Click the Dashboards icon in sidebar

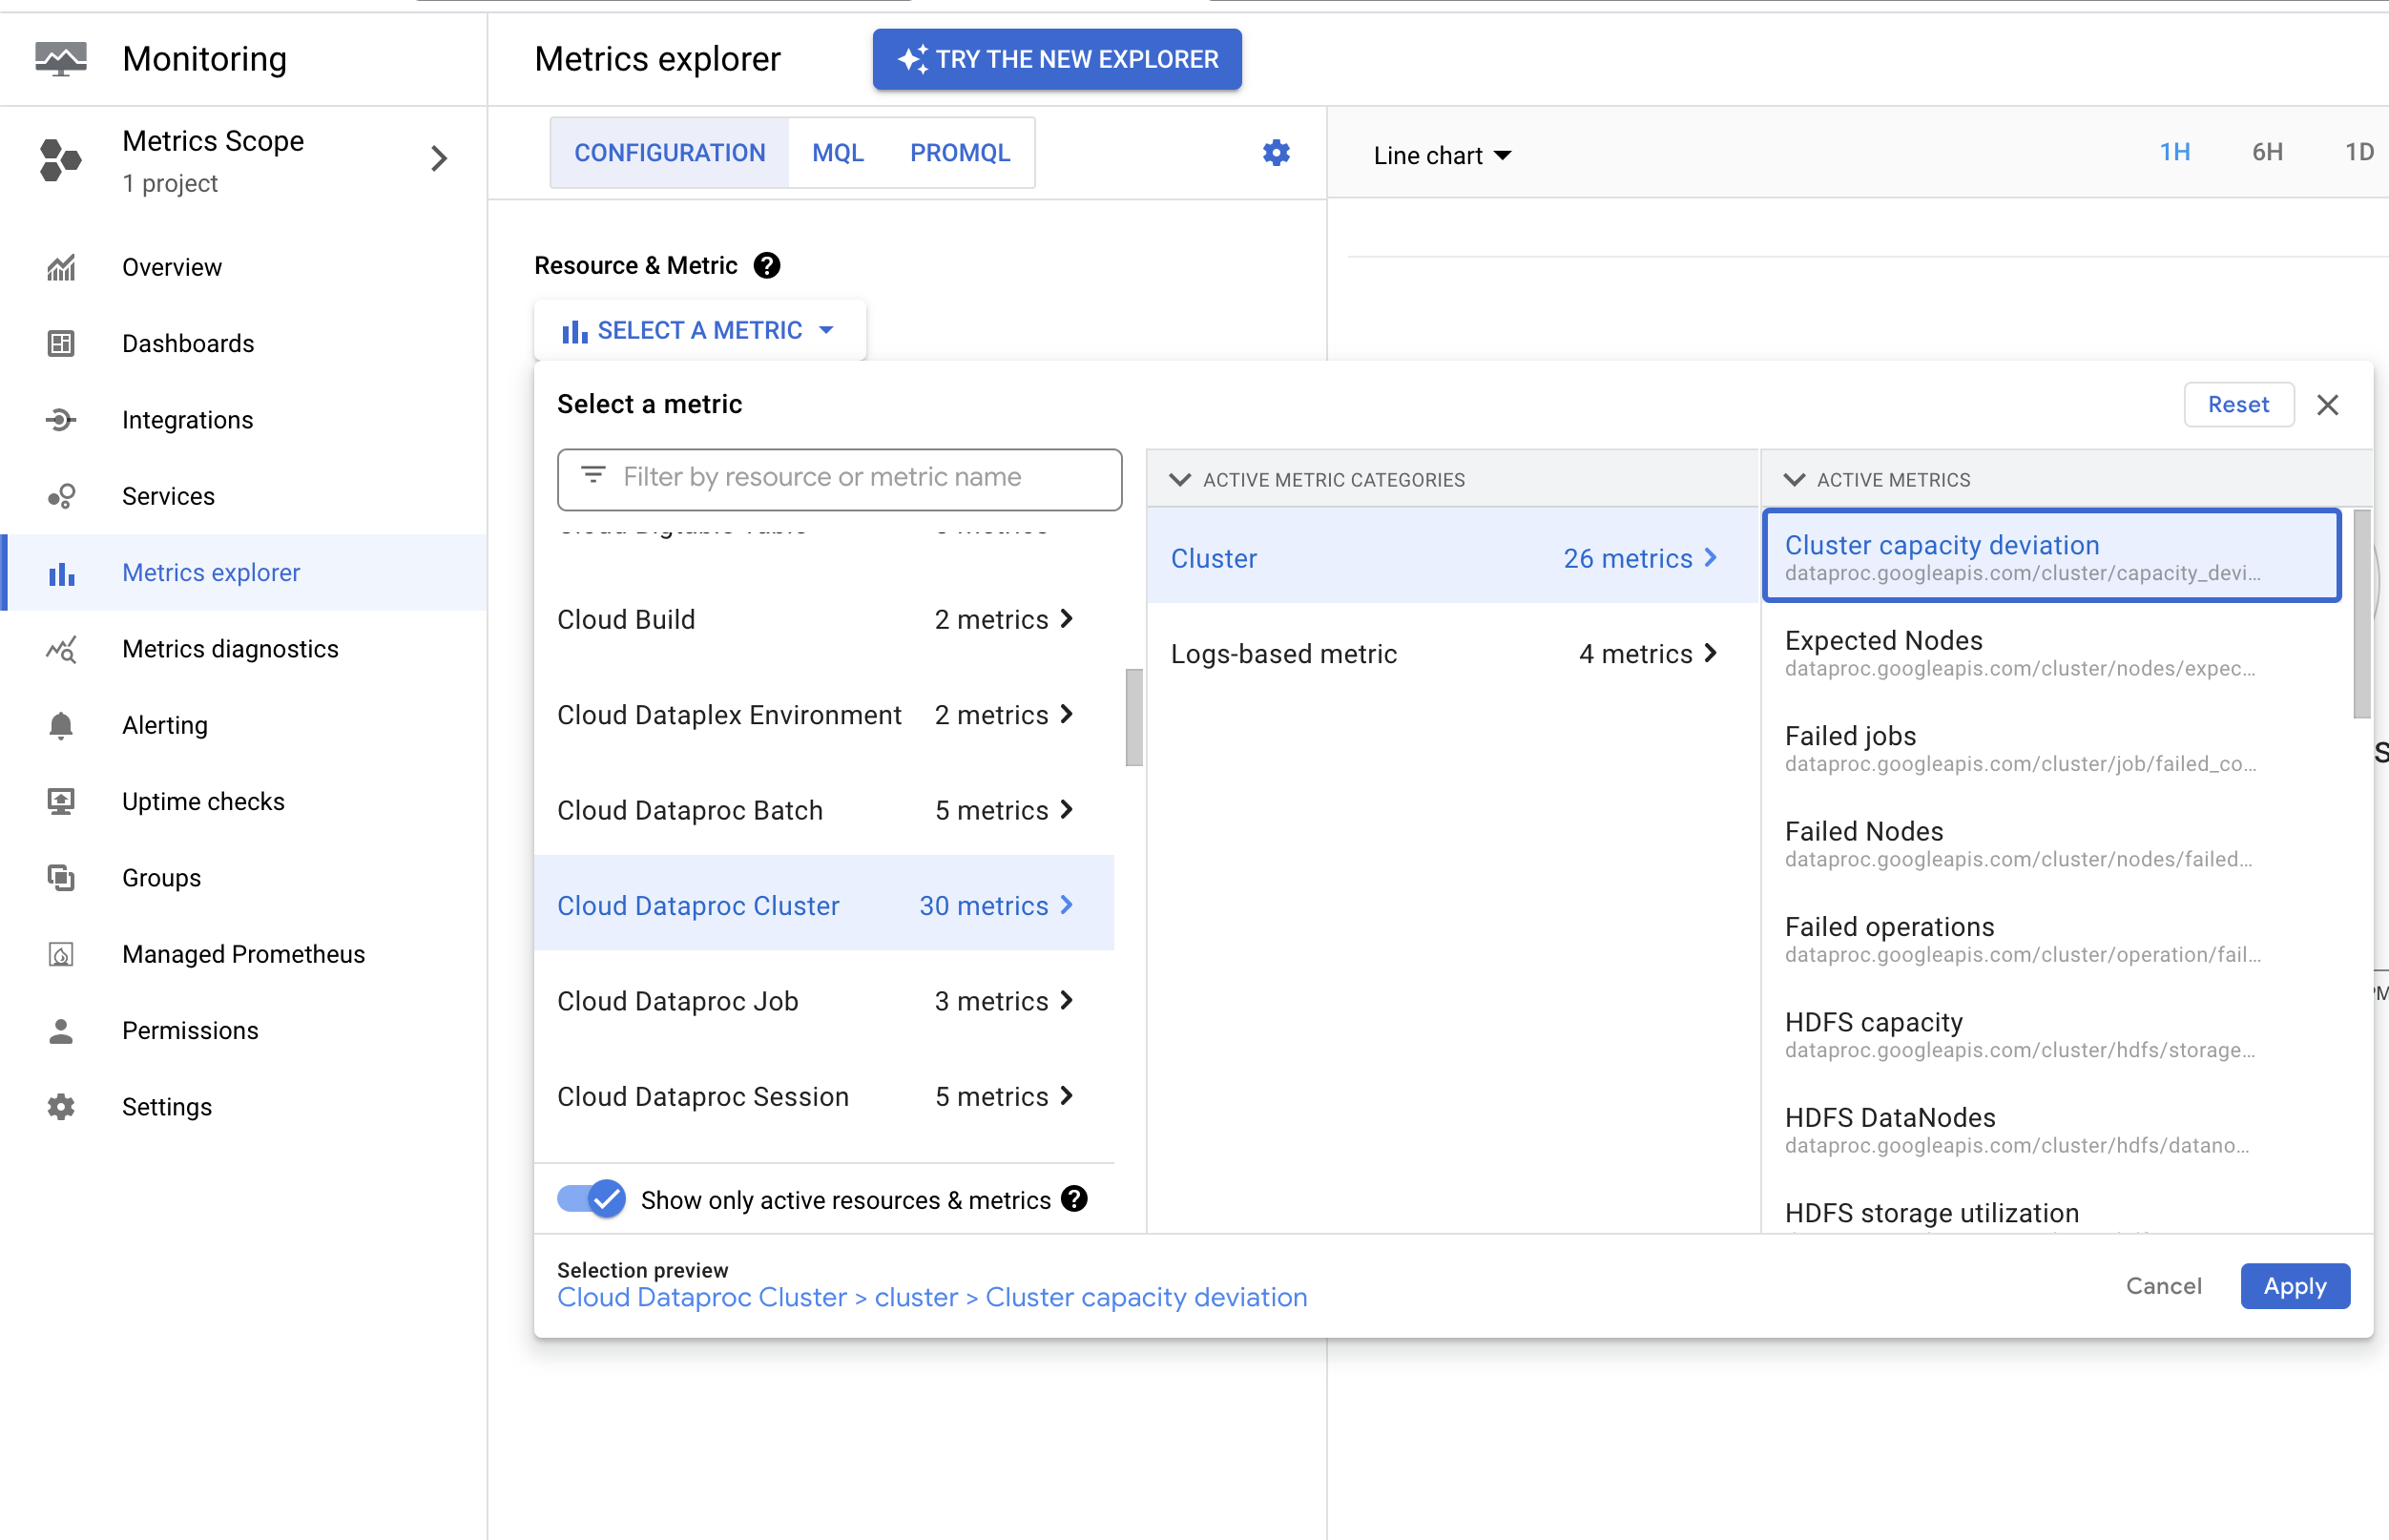coord(61,343)
